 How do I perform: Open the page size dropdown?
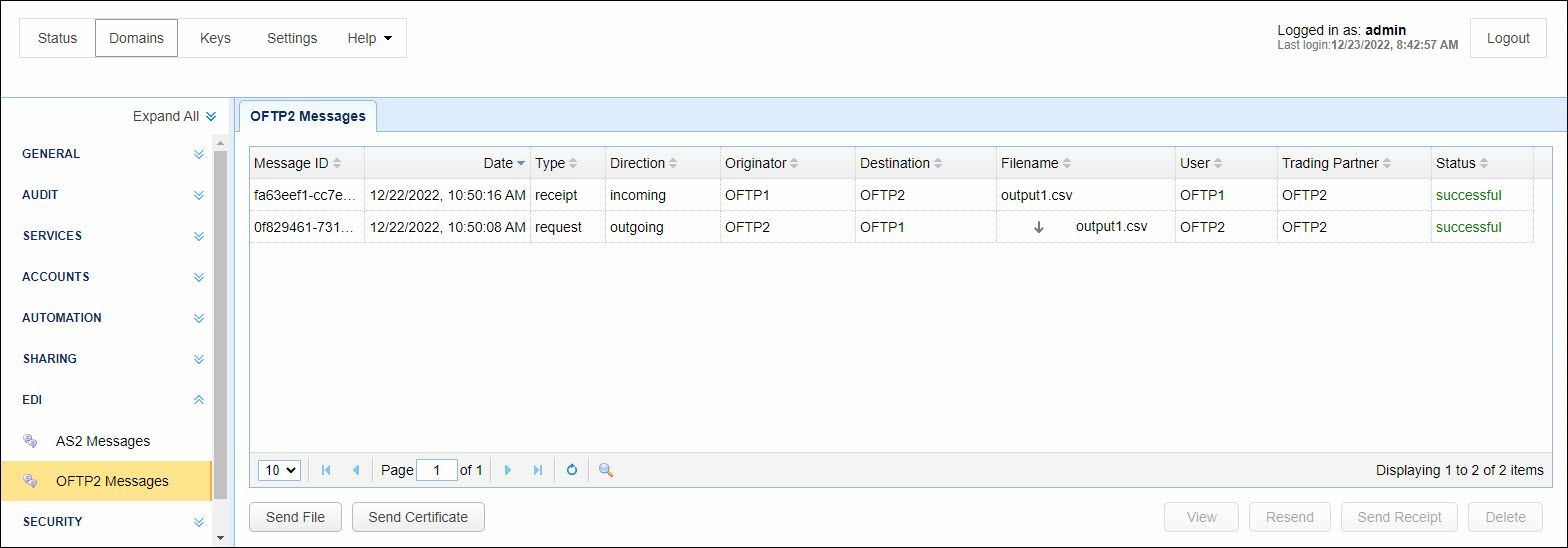[x=279, y=470]
